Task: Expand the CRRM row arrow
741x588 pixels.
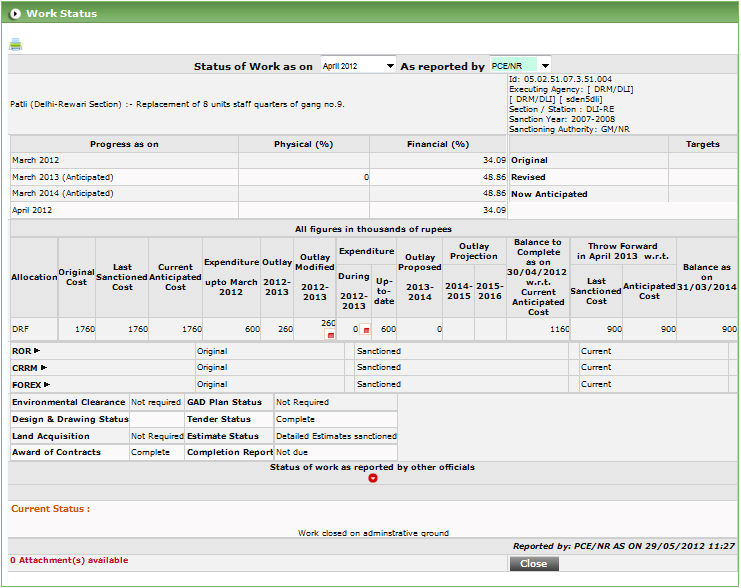Action: 43,367
